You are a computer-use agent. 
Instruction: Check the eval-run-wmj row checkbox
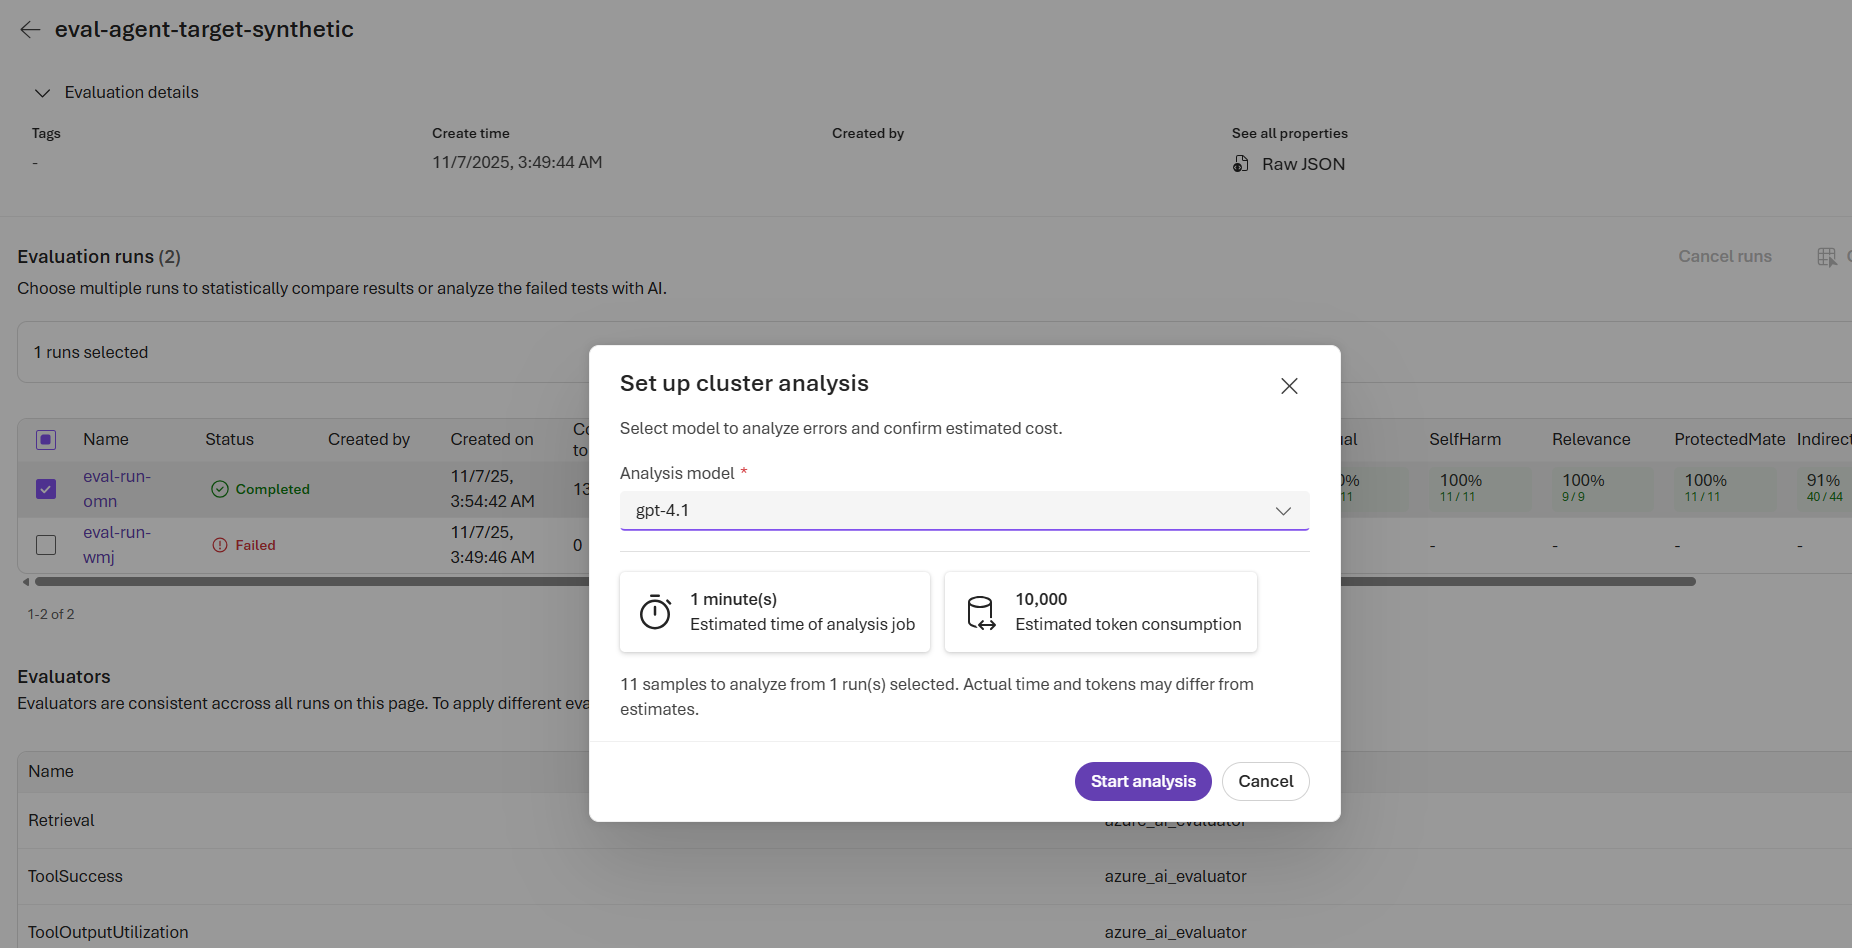click(45, 545)
